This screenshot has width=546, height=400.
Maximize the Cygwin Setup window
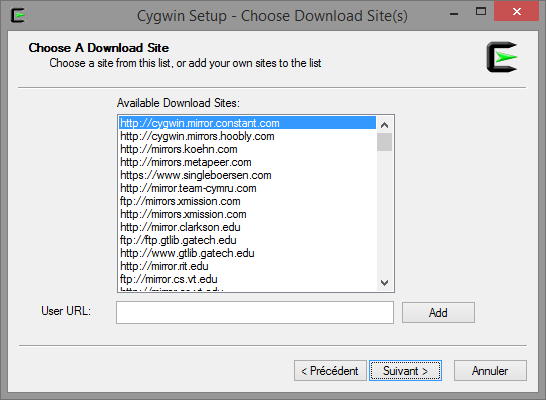tap(481, 12)
